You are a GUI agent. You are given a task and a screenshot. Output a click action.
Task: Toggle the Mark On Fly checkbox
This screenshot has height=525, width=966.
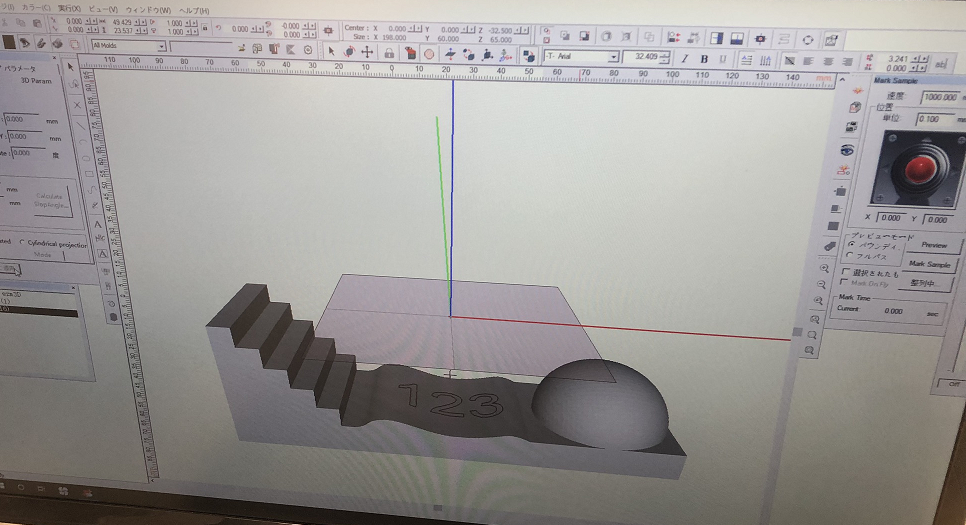point(844,282)
